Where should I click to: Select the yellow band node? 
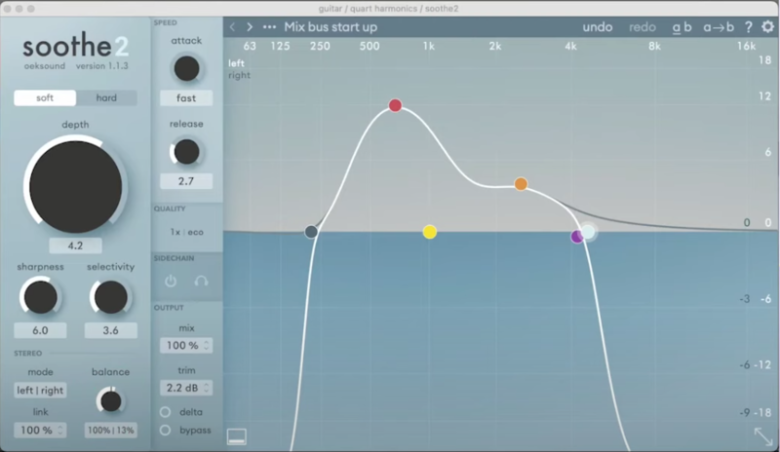(430, 232)
